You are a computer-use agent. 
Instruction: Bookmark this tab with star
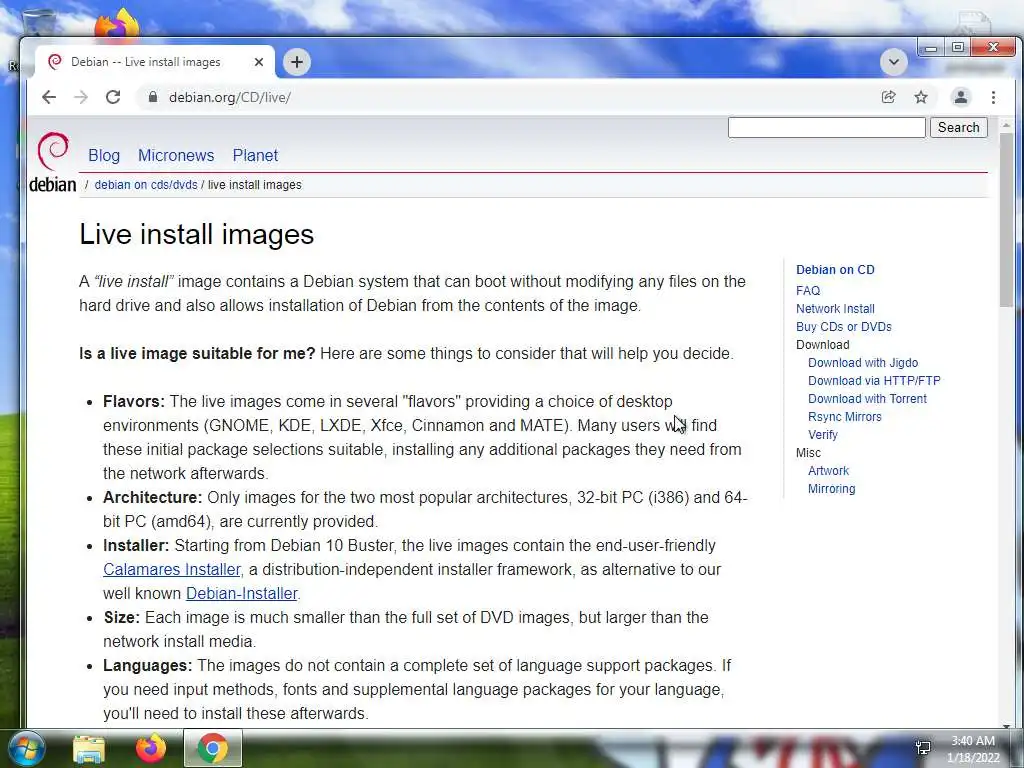(921, 97)
